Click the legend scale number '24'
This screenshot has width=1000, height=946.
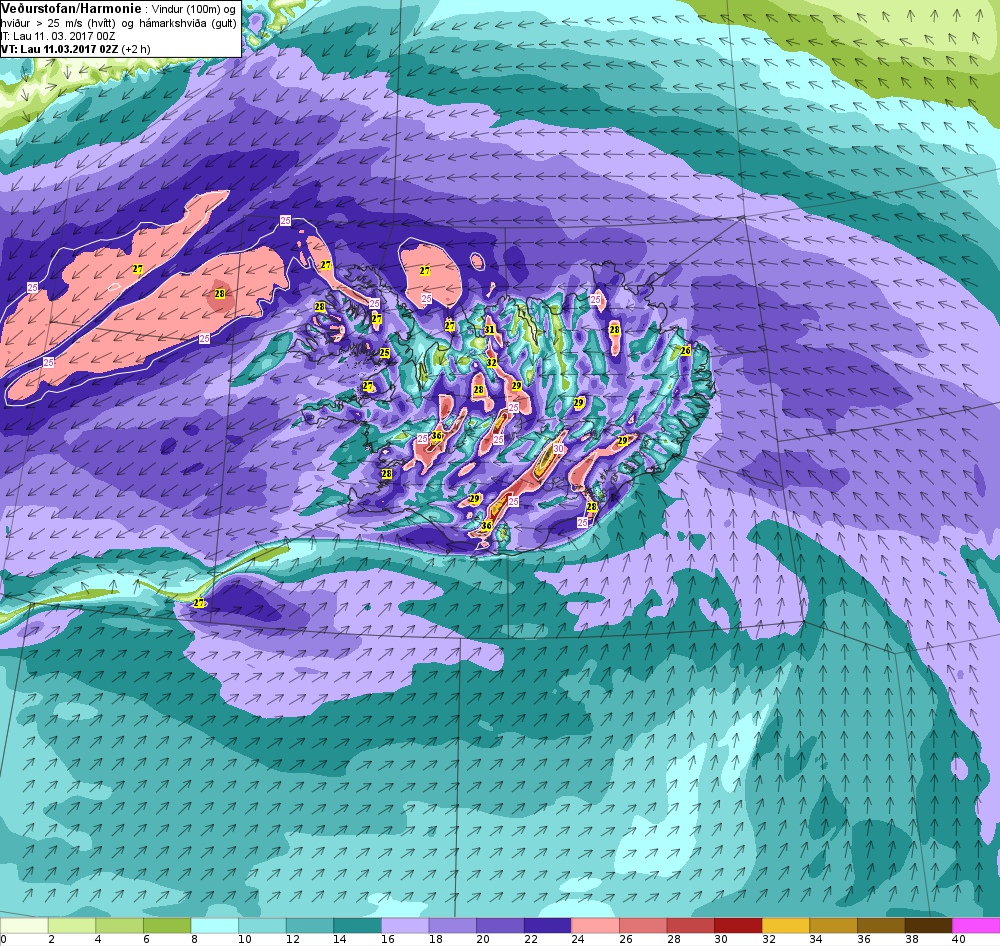(578, 939)
